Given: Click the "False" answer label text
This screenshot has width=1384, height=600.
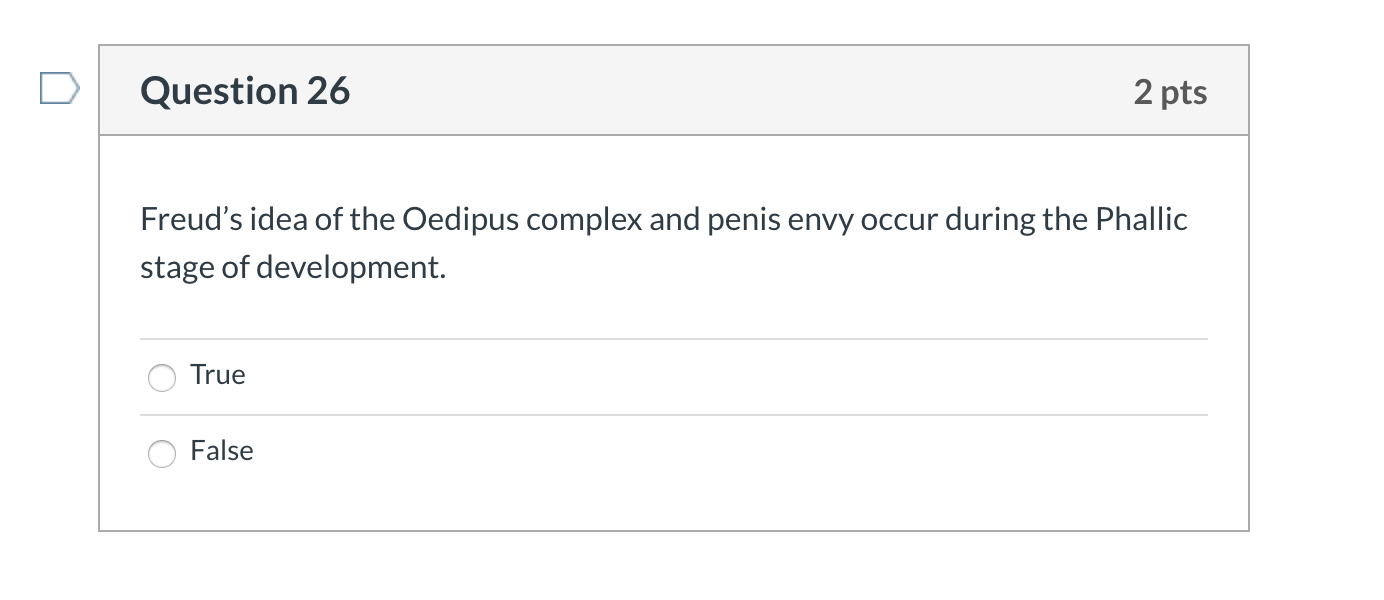Looking at the screenshot, I should (x=222, y=451).
